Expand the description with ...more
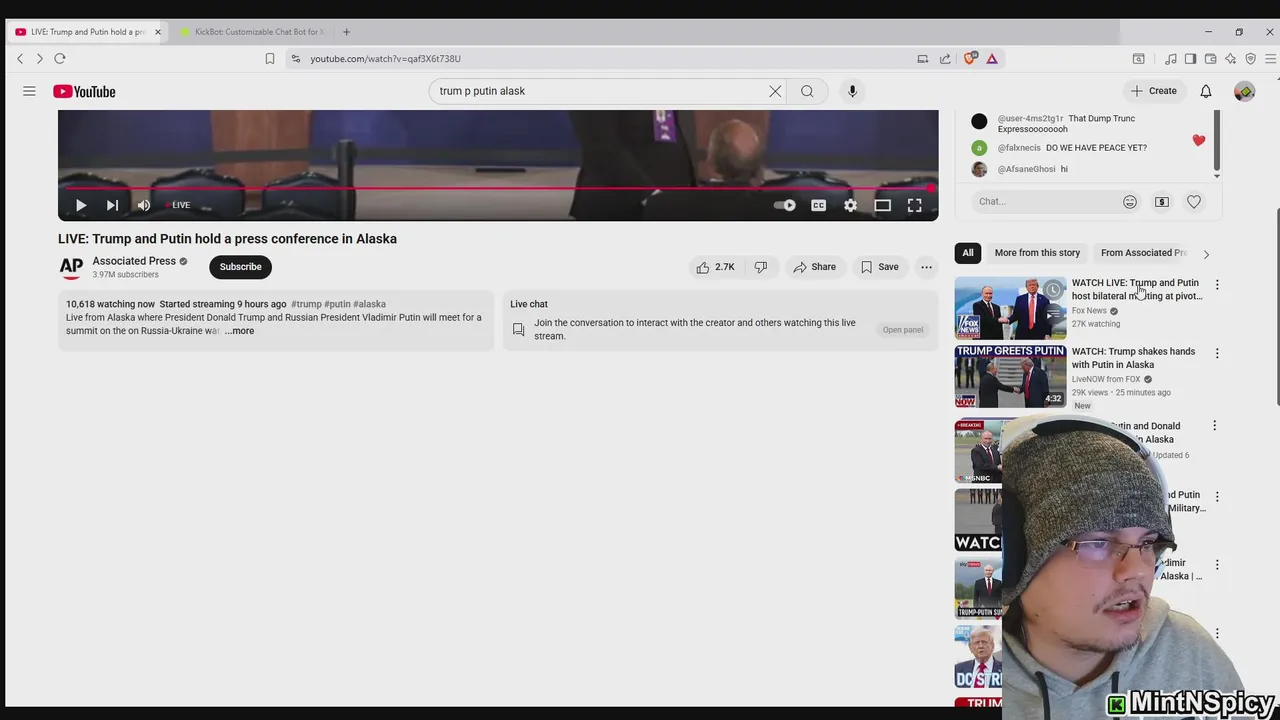The image size is (1280, 720). (x=239, y=331)
